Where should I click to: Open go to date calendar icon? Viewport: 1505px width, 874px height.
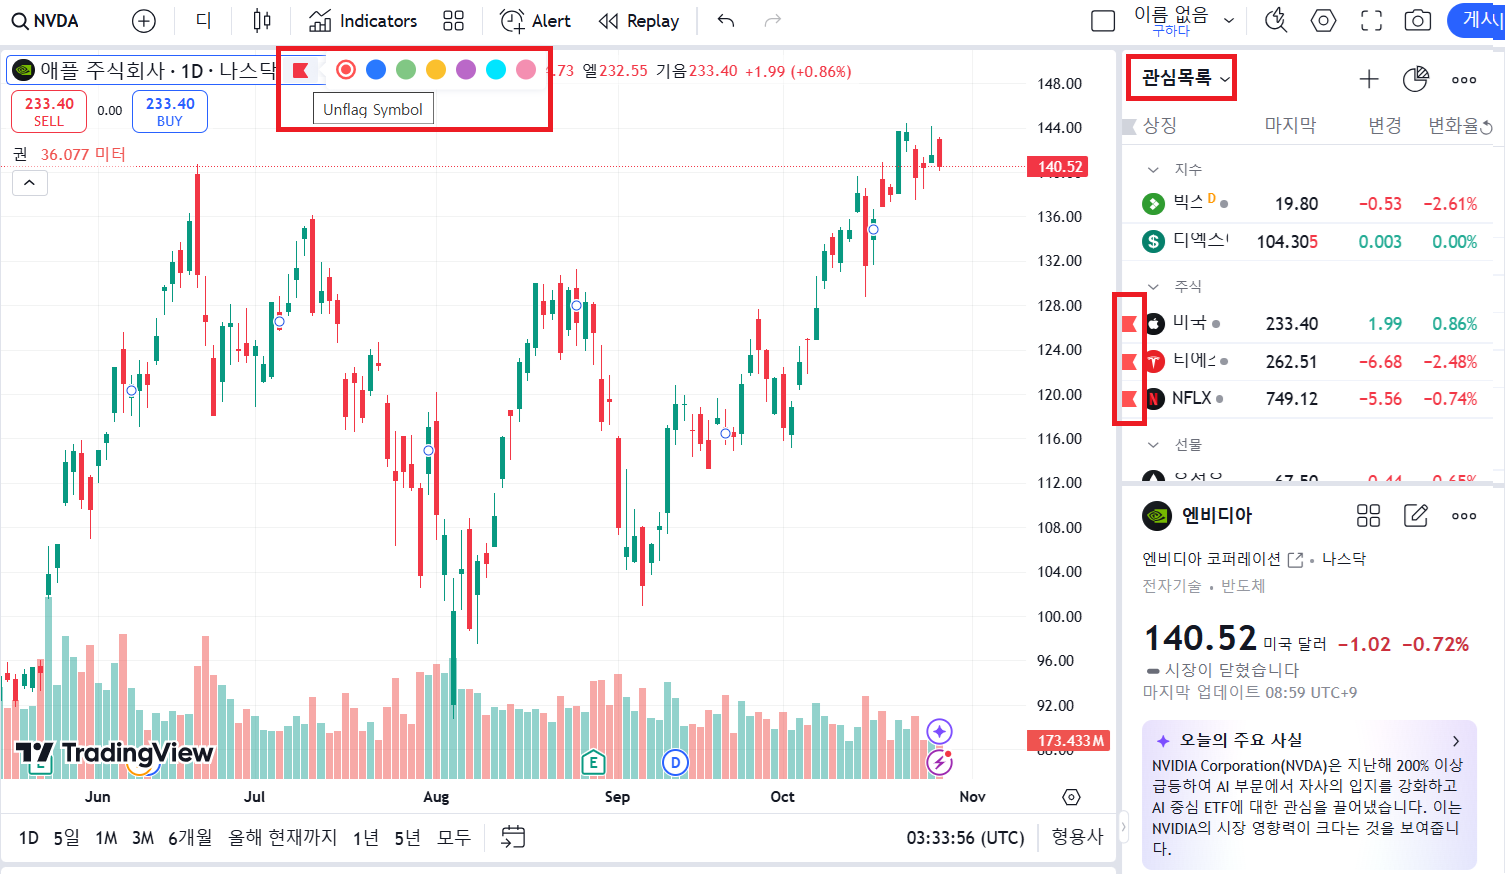tap(513, 837)
